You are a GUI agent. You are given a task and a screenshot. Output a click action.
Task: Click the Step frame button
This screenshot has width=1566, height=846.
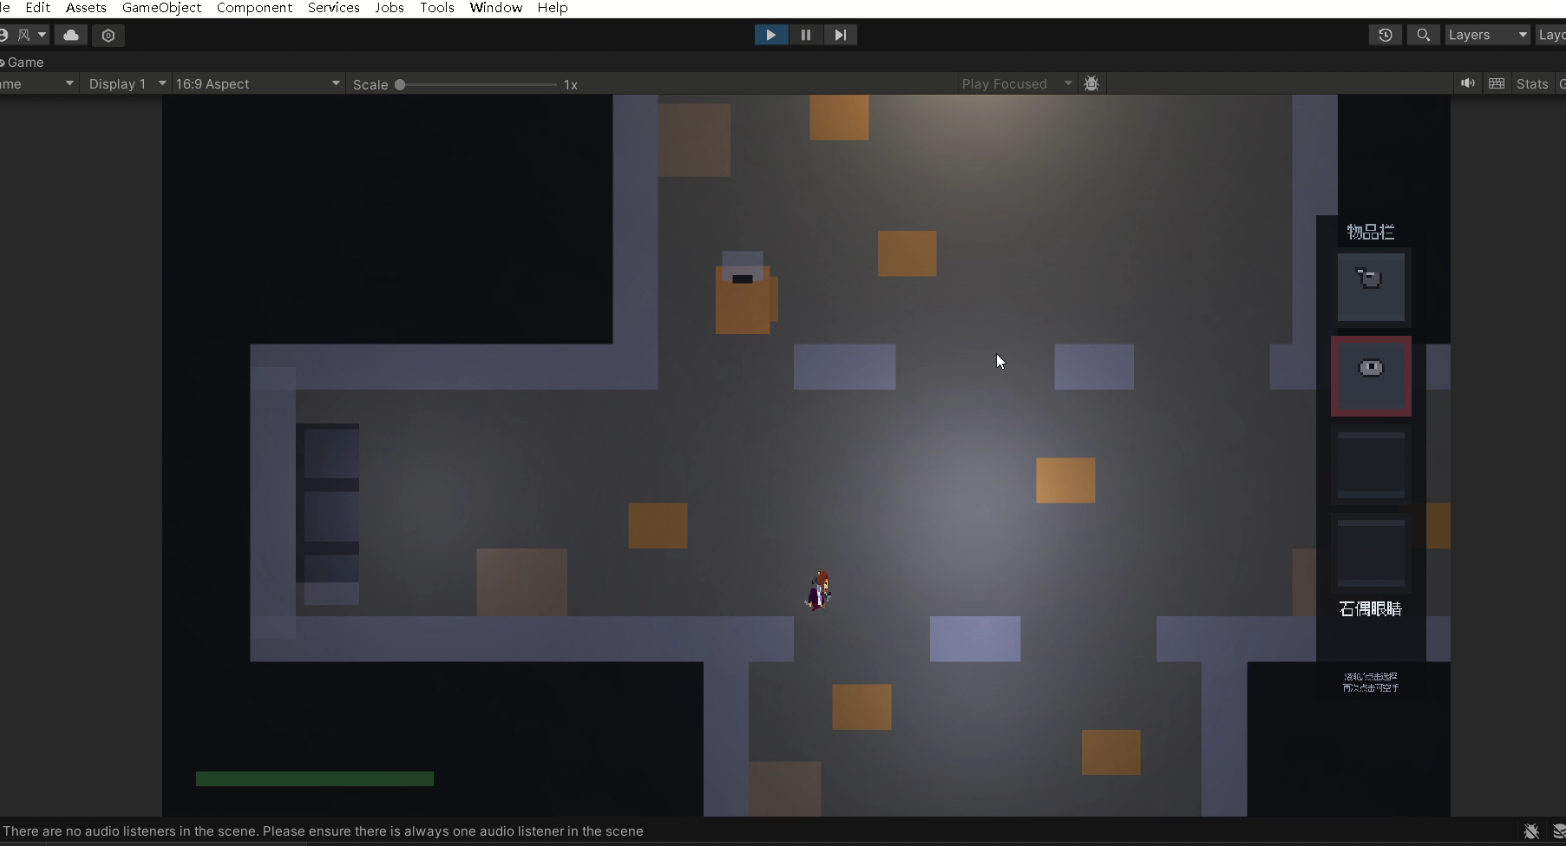pyautogui.click(x=840, y=35)
